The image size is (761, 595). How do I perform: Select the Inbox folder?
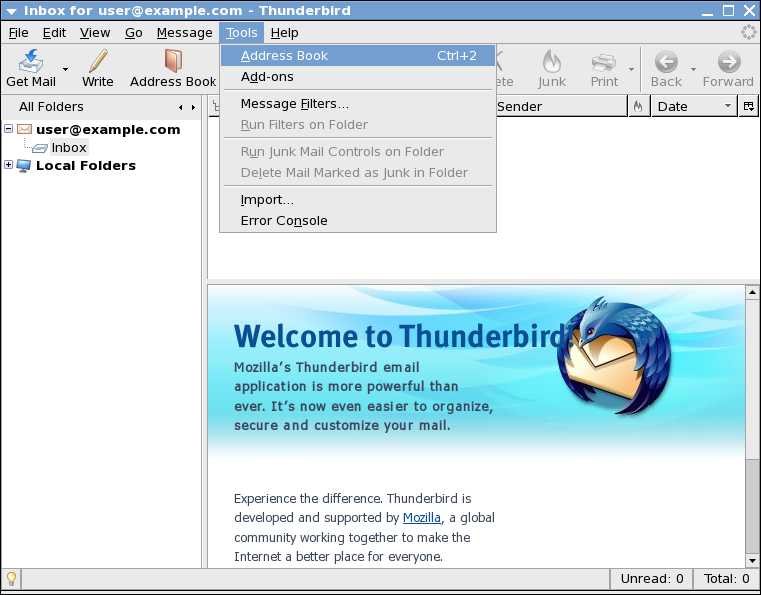point(69,148)
